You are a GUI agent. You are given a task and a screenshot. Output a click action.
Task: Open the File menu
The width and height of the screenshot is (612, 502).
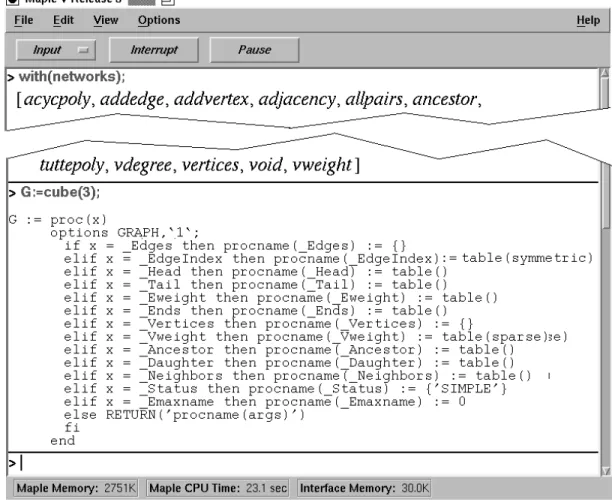23,20
